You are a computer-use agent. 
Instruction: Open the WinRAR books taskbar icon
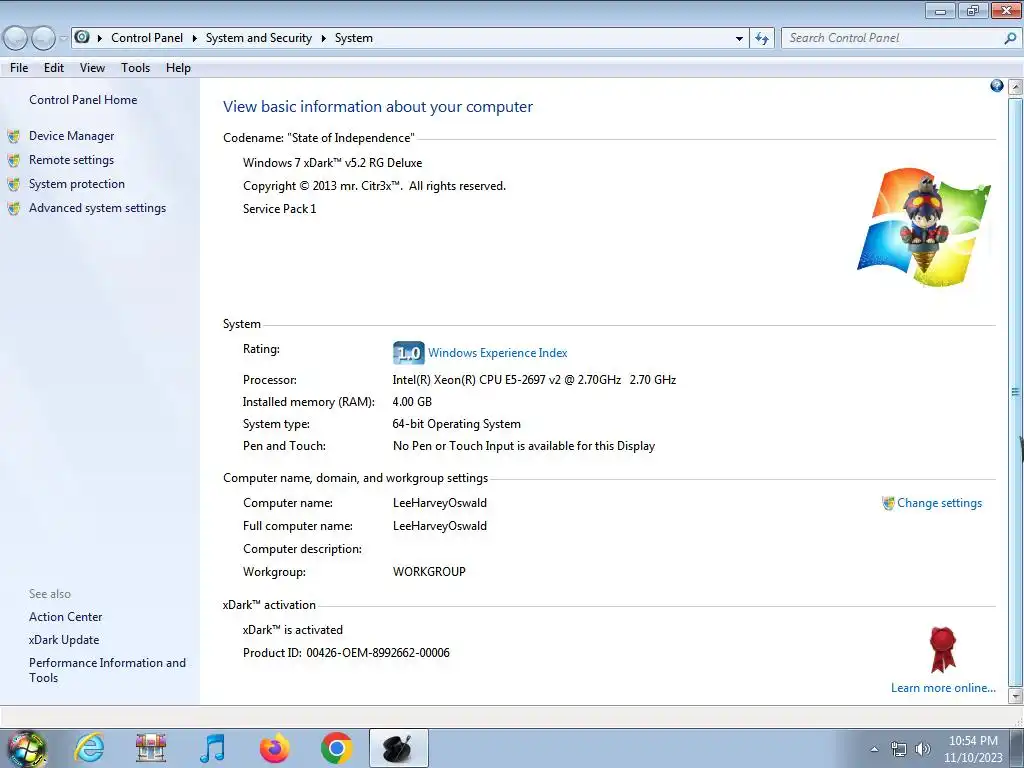click(151, 748)
